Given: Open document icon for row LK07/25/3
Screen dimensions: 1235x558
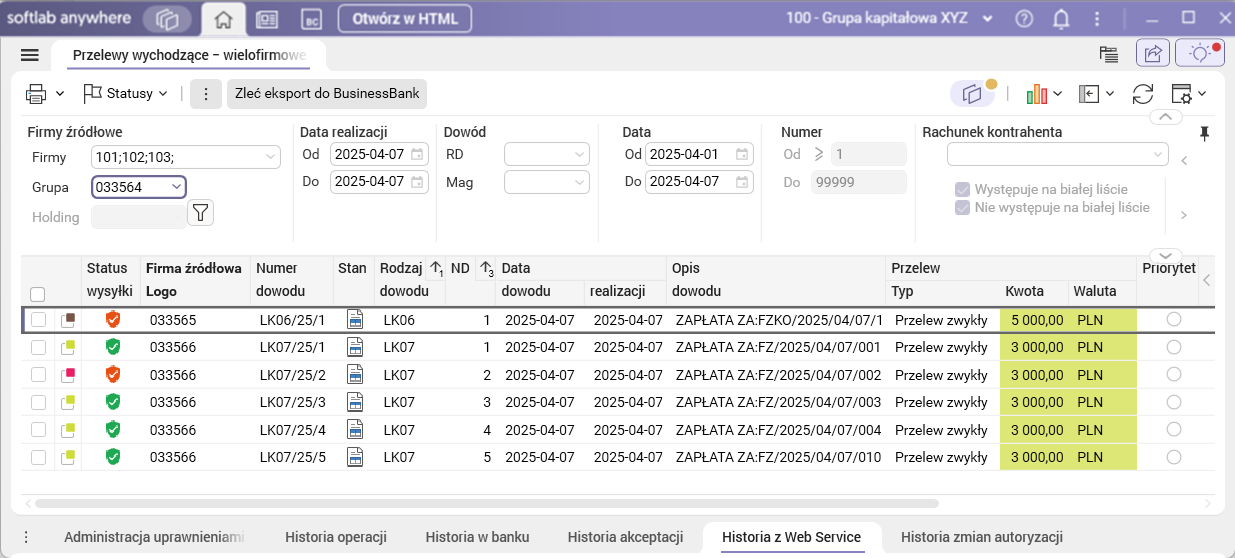Looking at the screenshot, I should click(354, 402).
